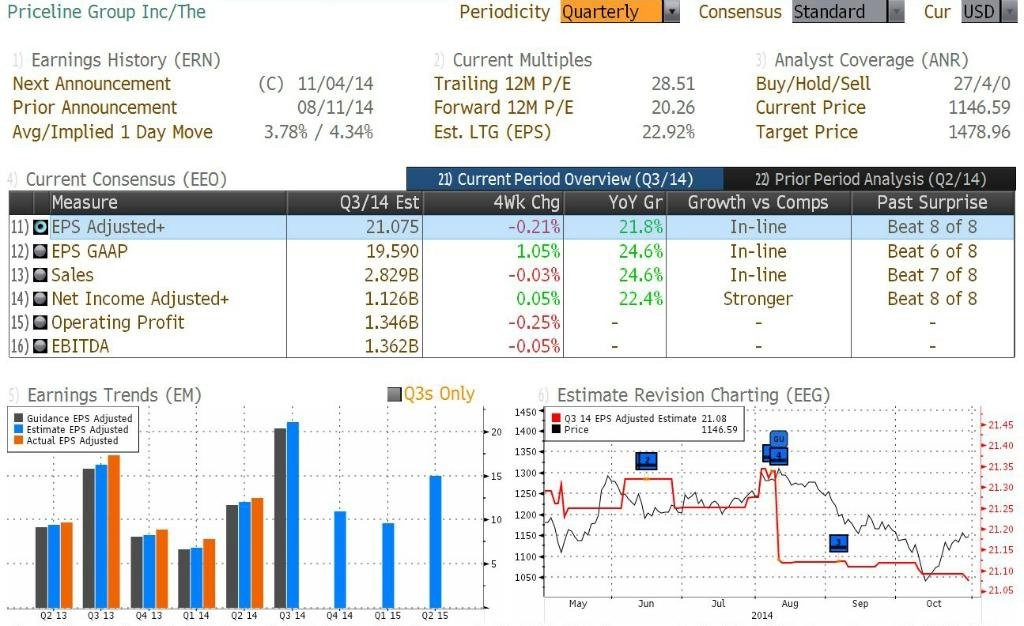Screen dimensions: 1024x626
Task: Click the Operating Profit estimate 1.346B
Action: pos(391,322)
